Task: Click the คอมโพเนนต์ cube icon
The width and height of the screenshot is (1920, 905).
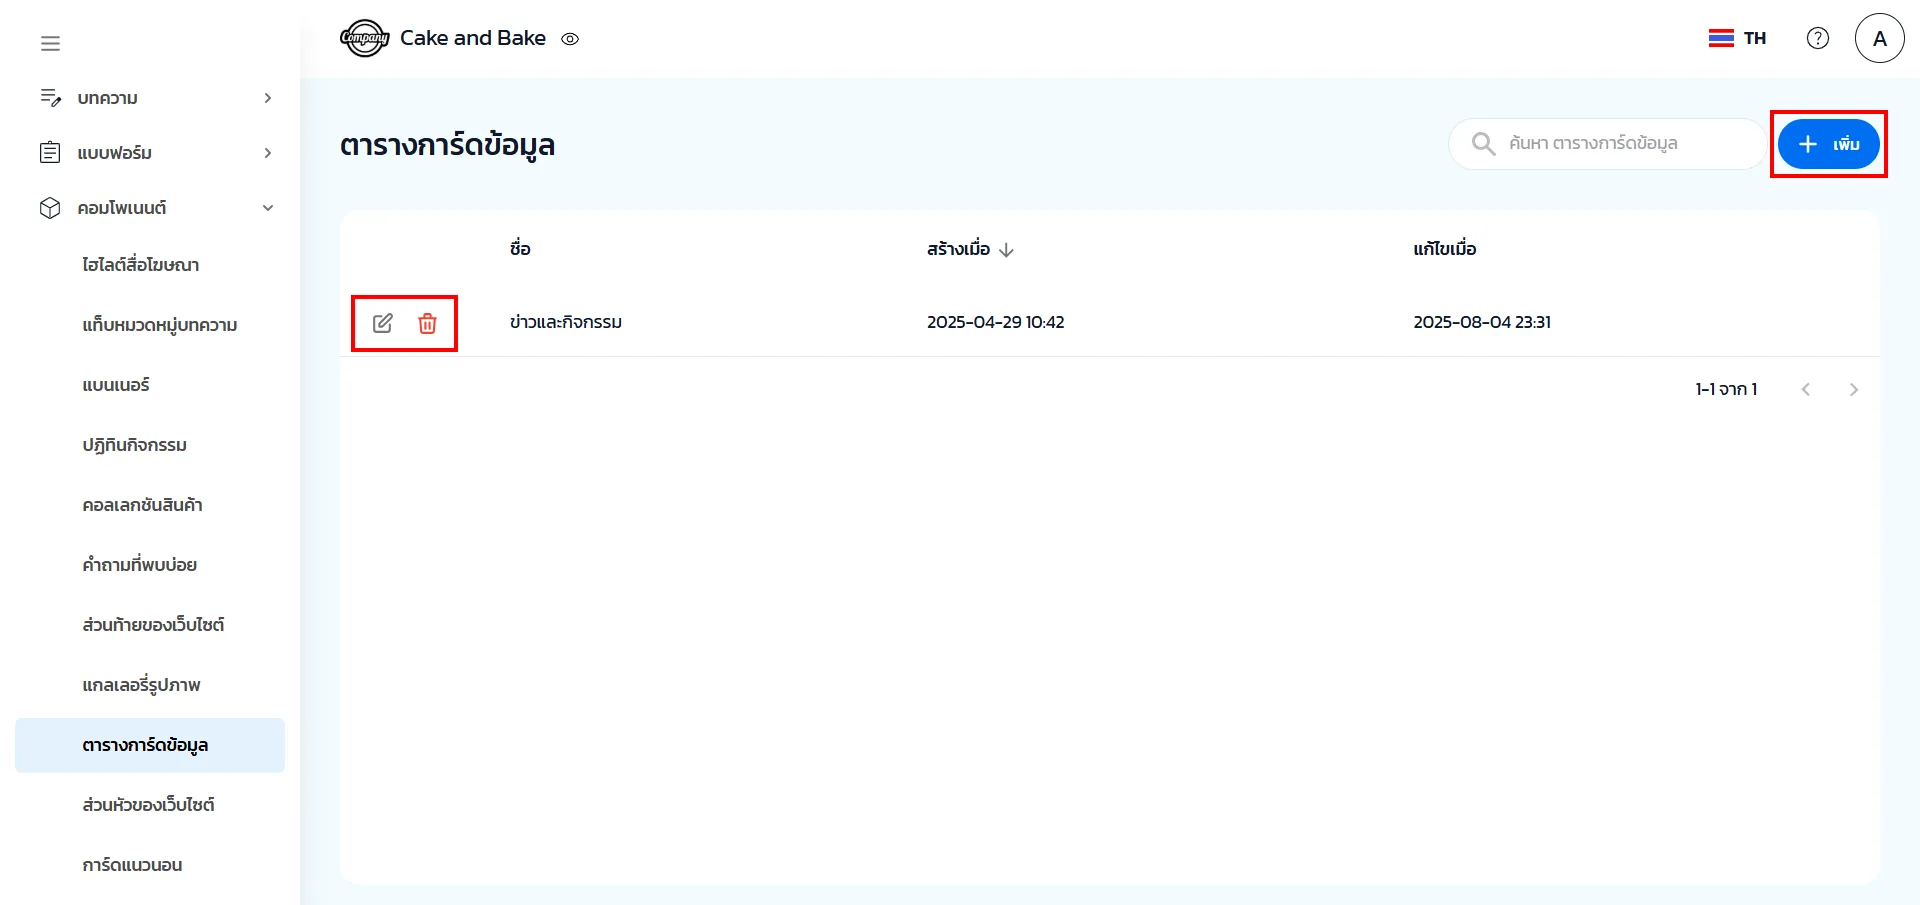Action: (50, 208)
